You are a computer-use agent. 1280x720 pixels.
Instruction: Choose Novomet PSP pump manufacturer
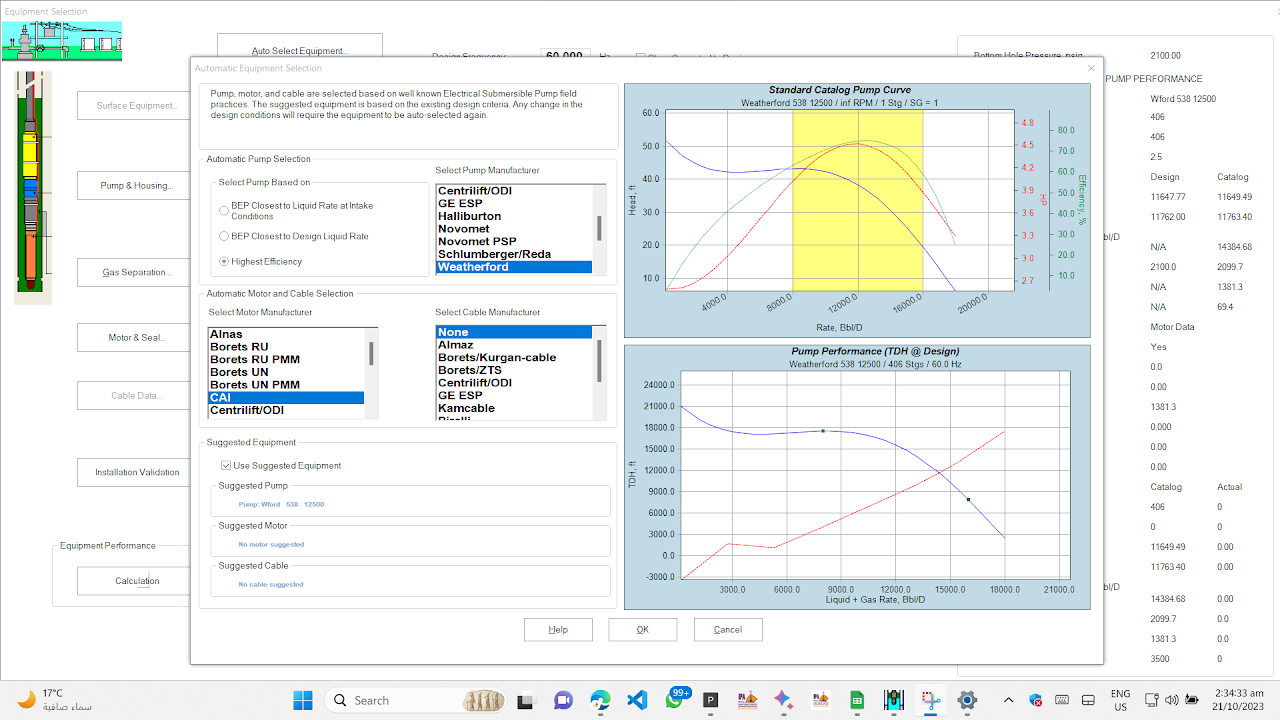pyautogui.click(x=514, y=241)
